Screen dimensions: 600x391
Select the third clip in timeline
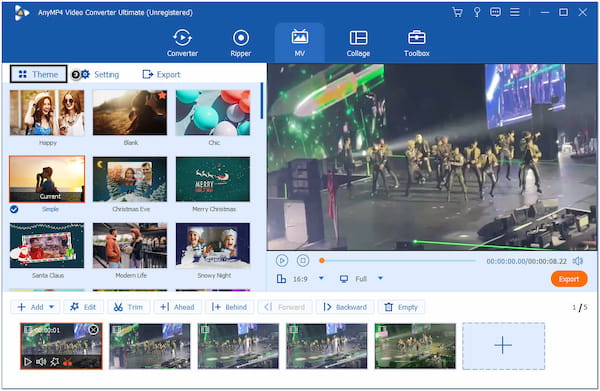pos(238,346)
